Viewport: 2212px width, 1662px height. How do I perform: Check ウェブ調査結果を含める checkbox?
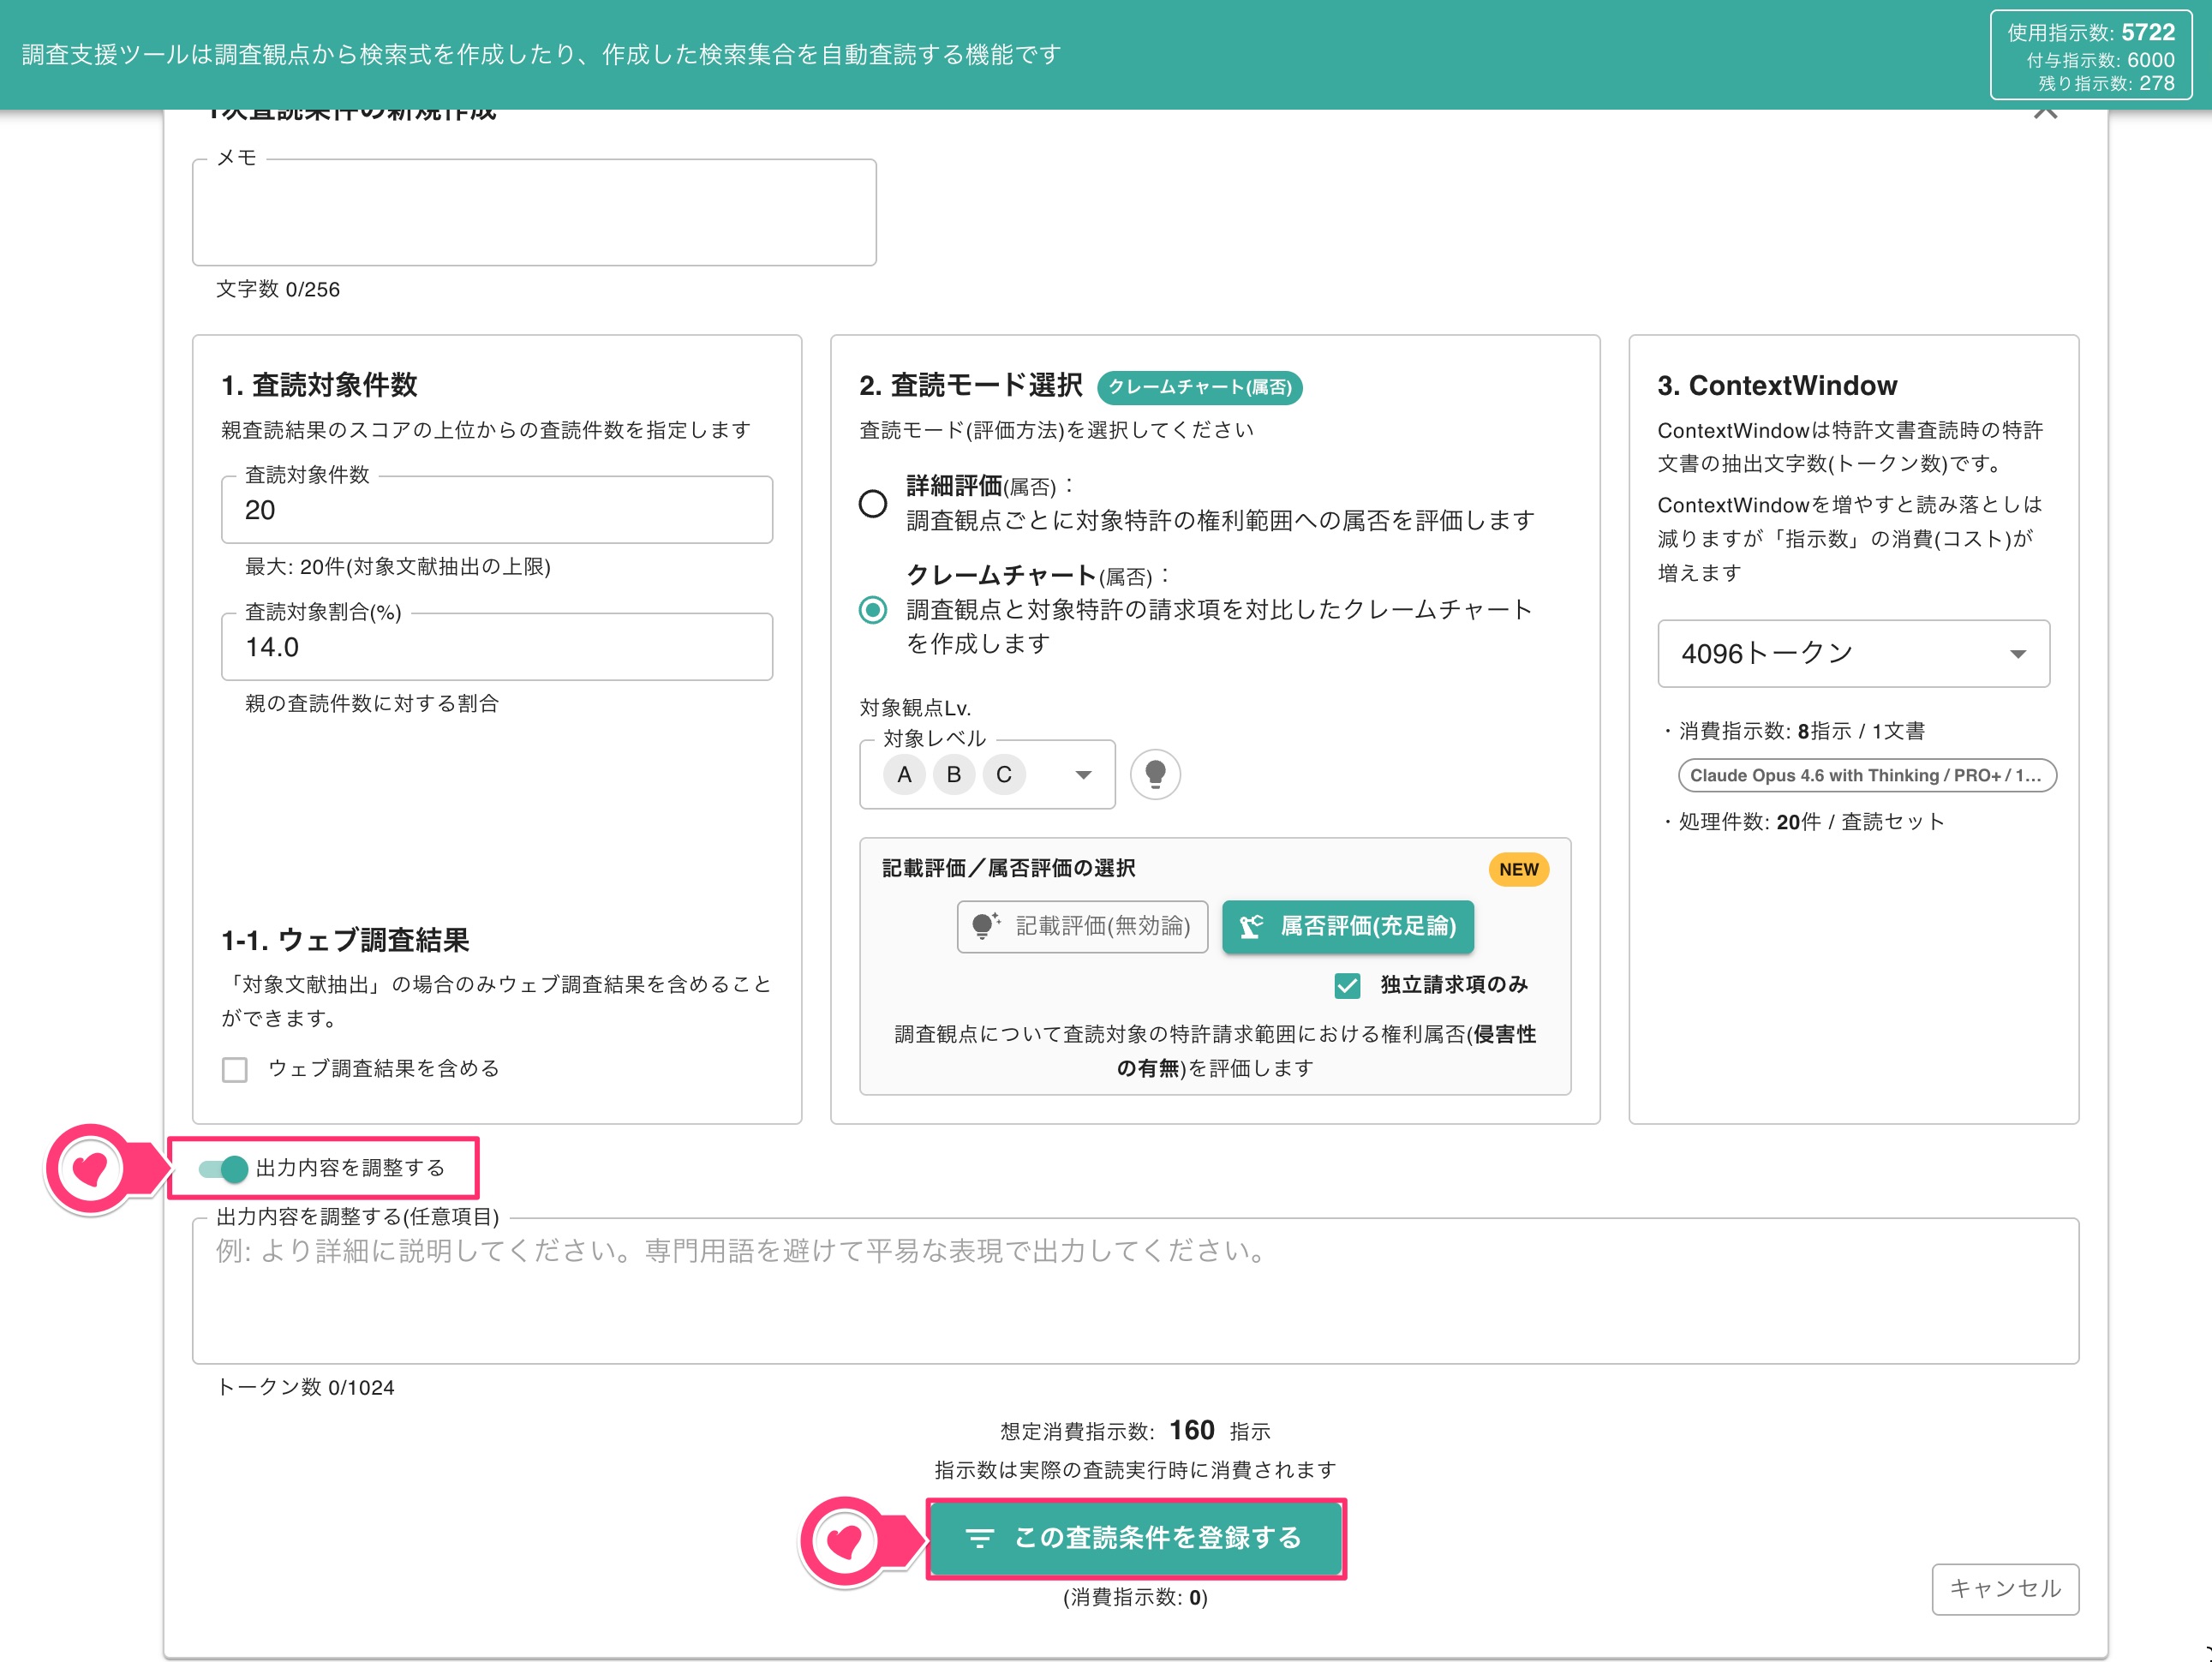pos(235,1069)
